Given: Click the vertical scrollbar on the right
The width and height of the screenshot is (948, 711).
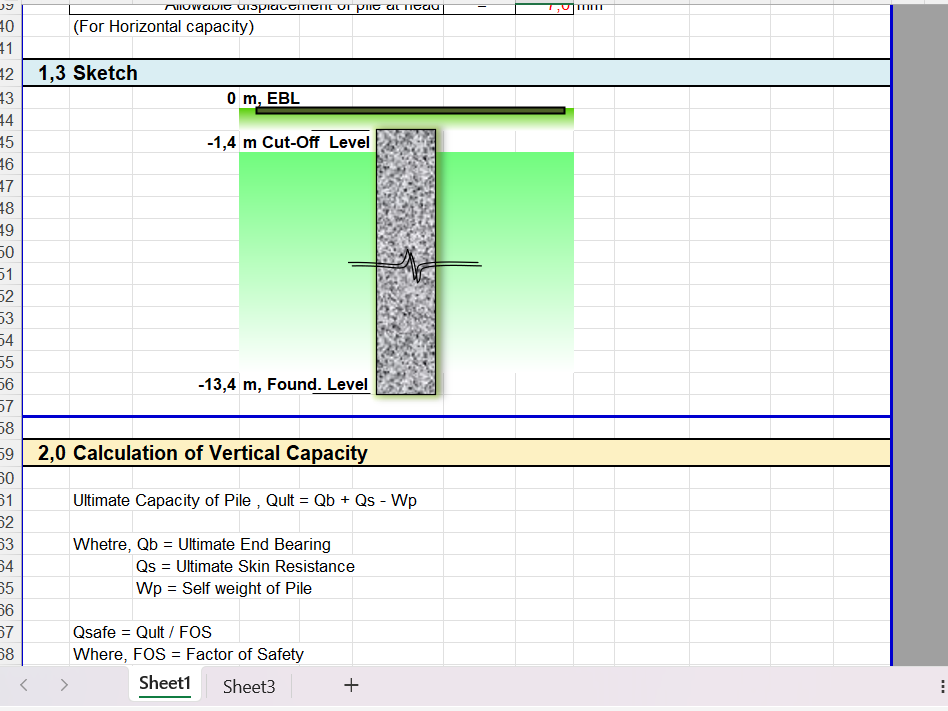Looking at the screenshot, I should click(920, 300).
